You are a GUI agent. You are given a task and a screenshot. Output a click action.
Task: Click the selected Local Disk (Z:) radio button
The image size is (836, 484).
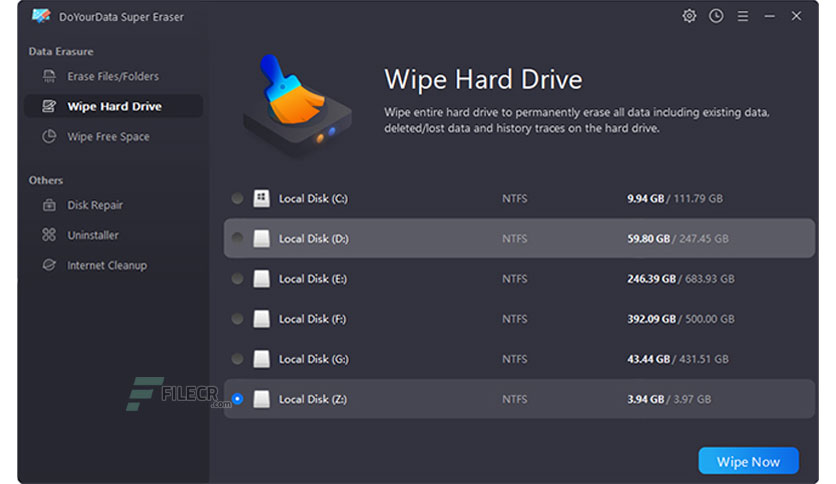tap(237, 399)
